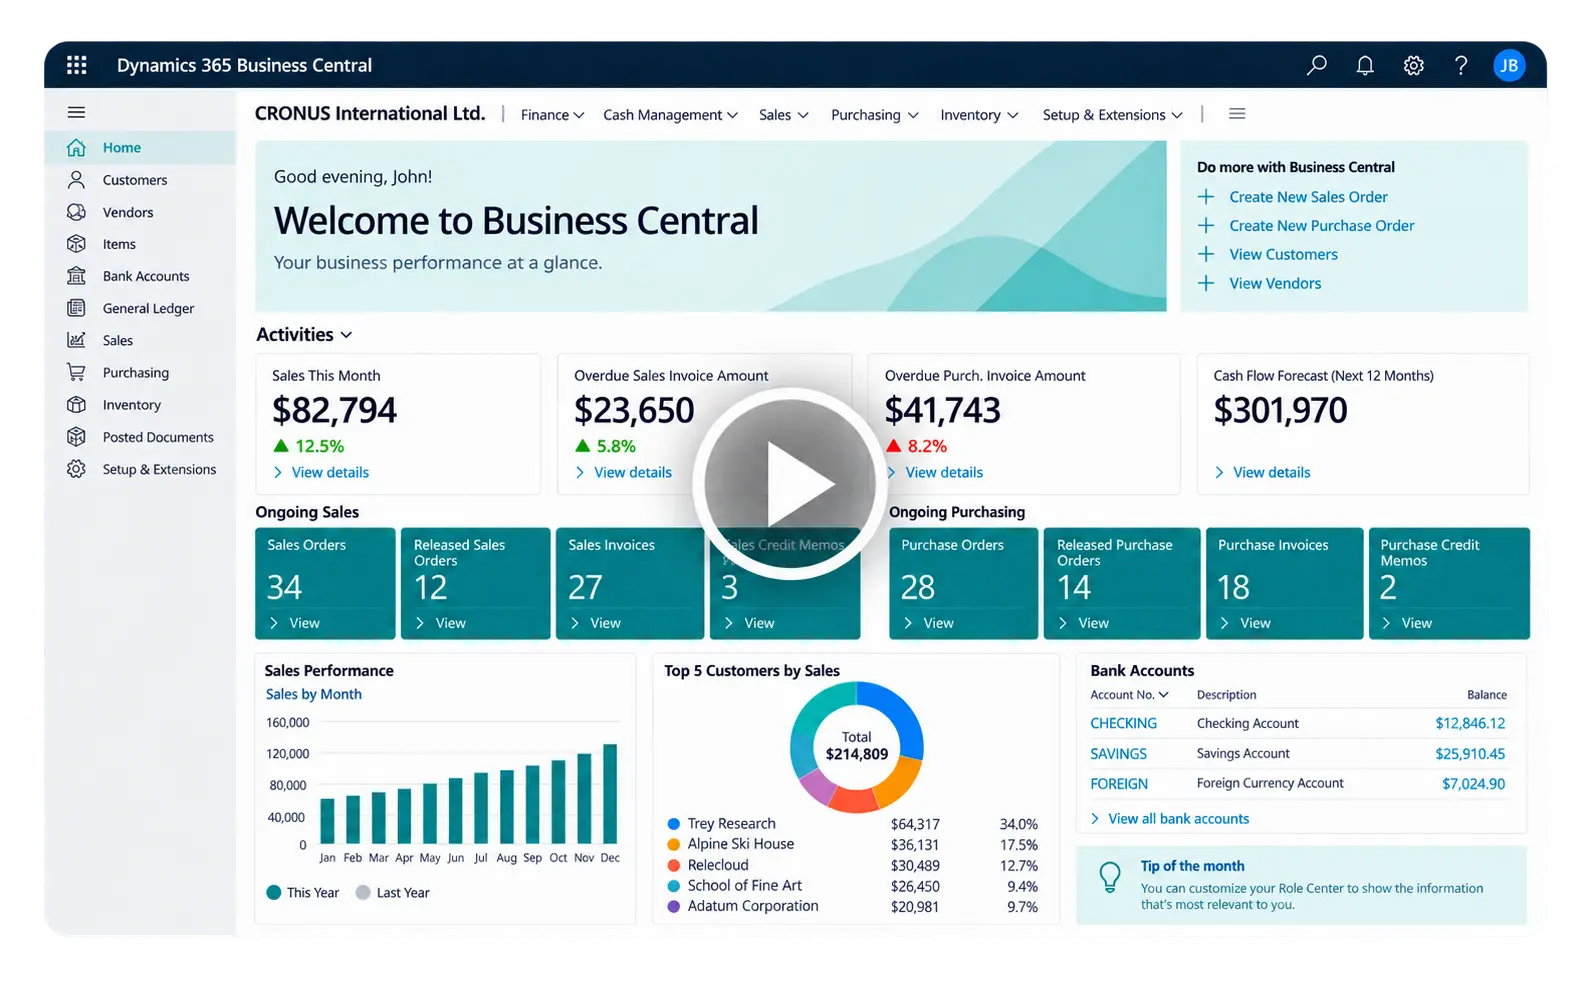Click plus icon beside Create New Sales Order

coord(1206,197)
